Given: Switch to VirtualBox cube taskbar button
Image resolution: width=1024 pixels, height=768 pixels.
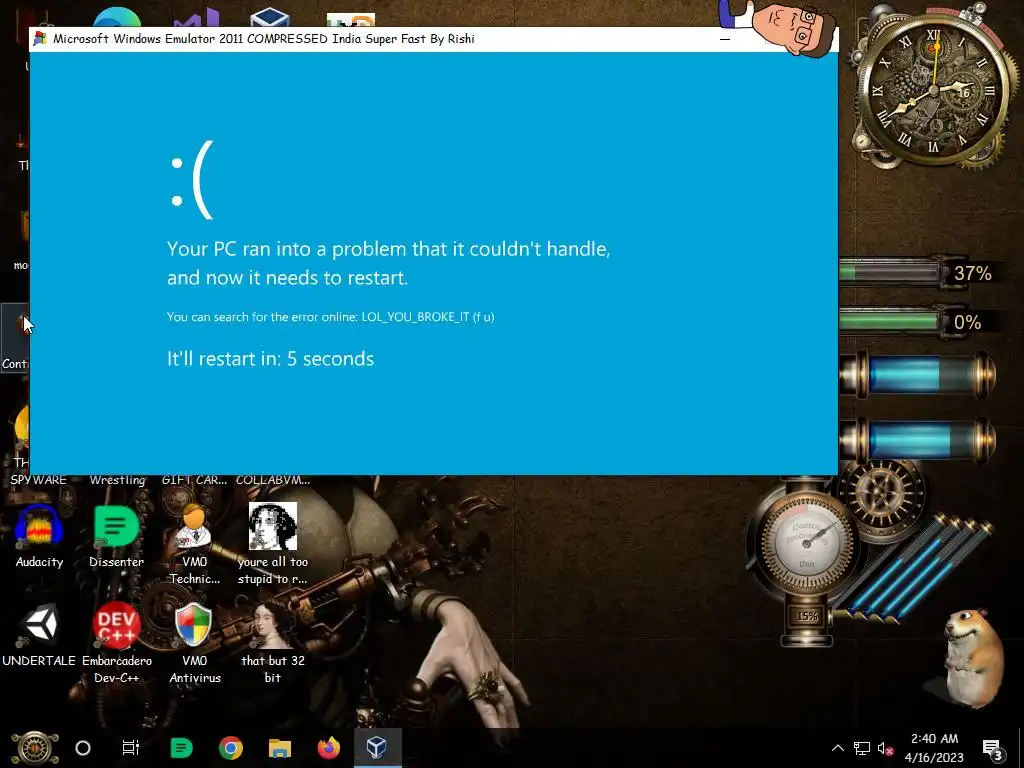Looking at the screenshot, I should click(x=377, y=748).
